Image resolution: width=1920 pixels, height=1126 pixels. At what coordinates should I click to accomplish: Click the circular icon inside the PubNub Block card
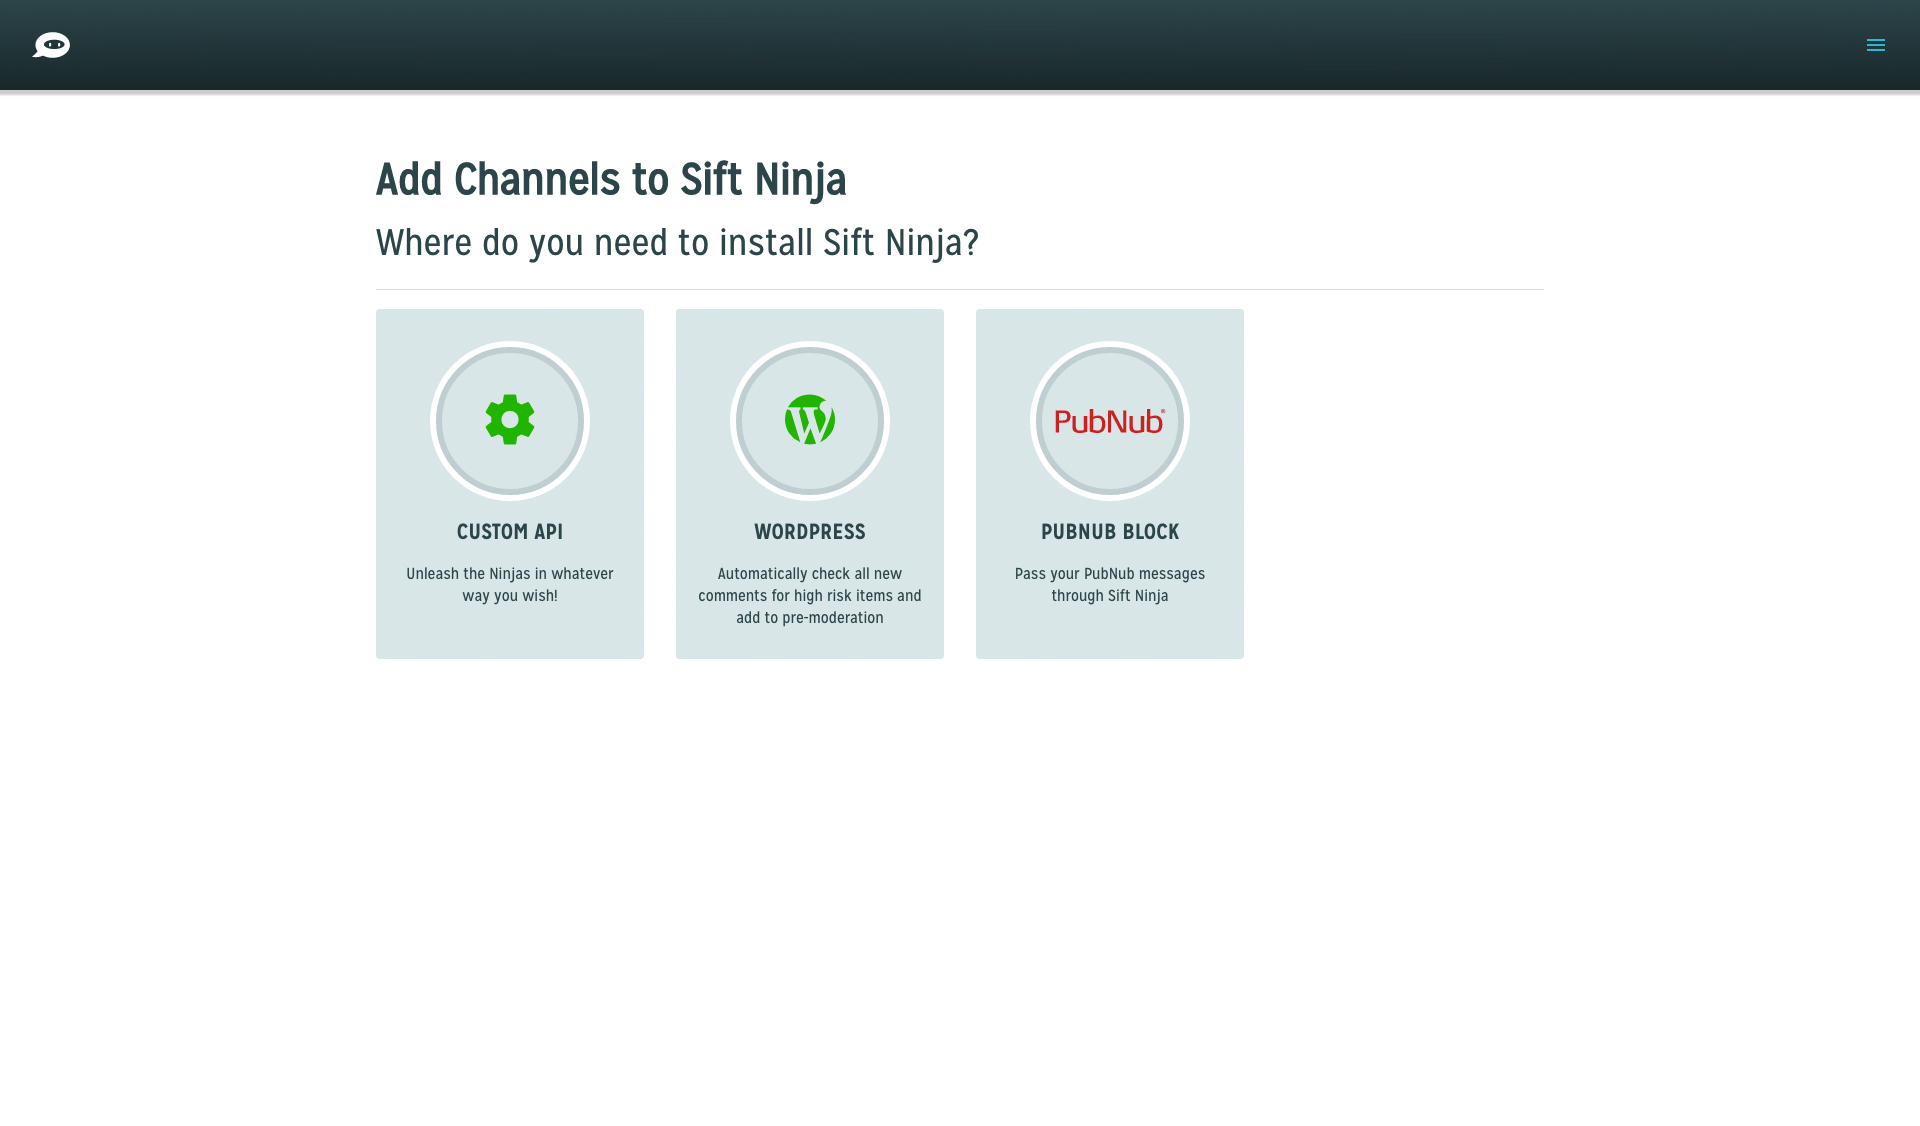pyautogui.click(x=1109, y=420)
